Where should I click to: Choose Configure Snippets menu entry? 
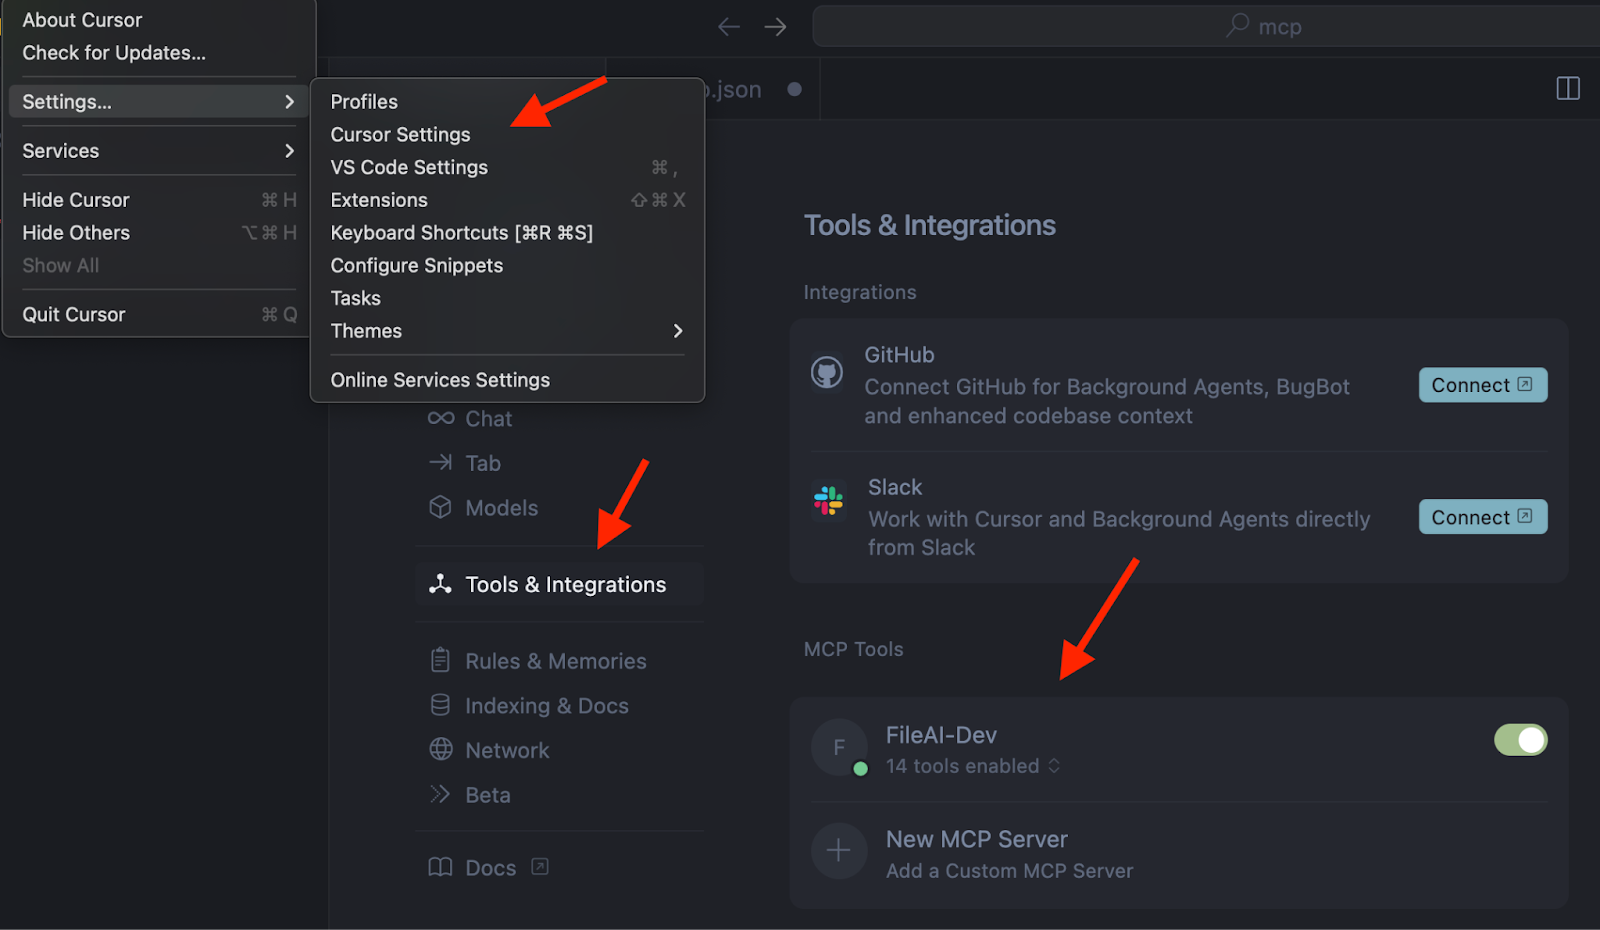[507, 265]
